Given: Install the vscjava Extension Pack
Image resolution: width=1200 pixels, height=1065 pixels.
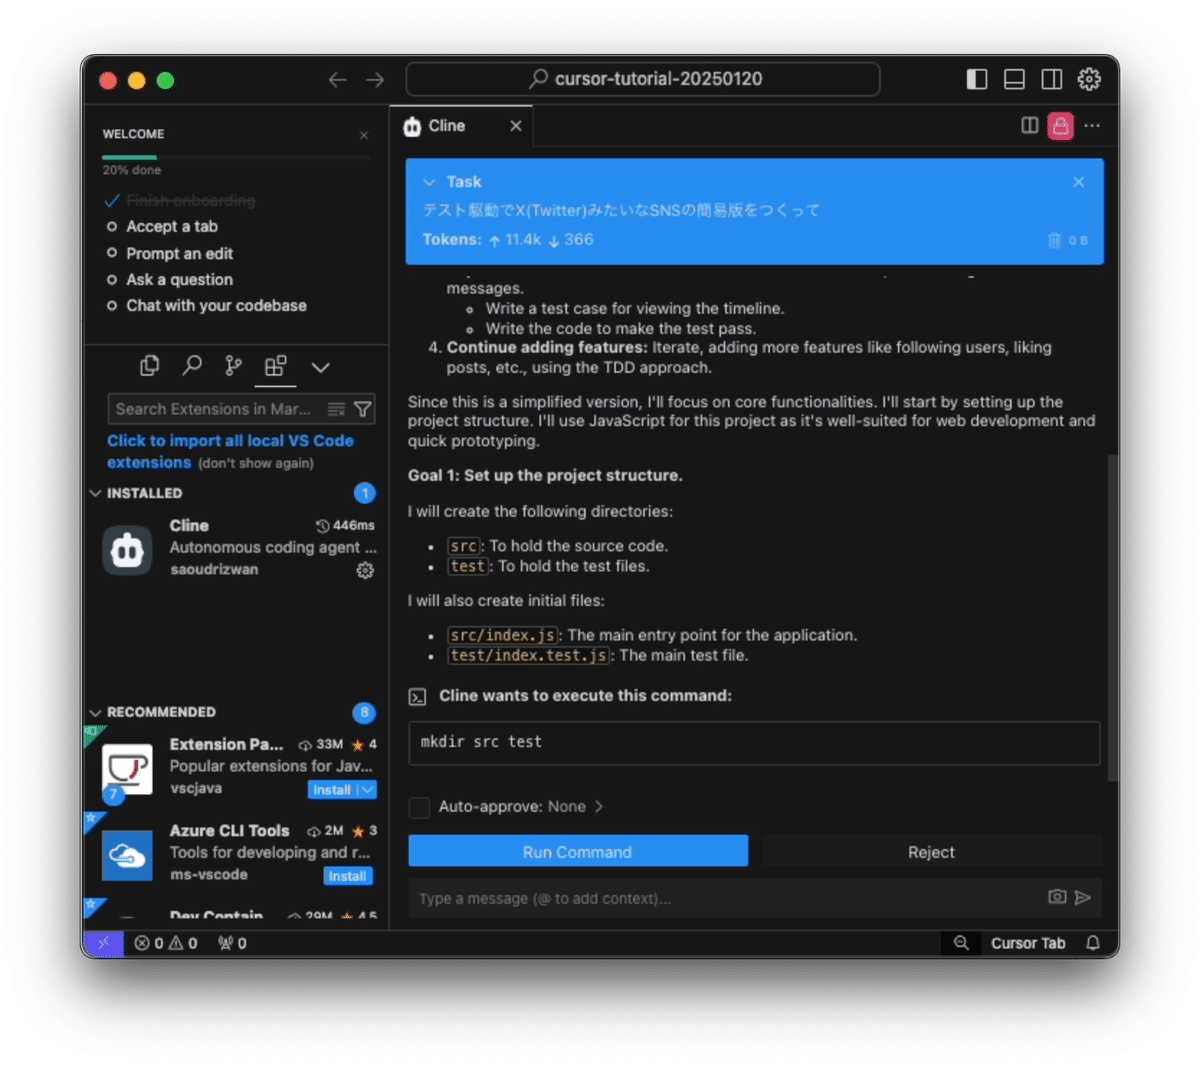Looking at the screenshot, I should pyautogui.click(x=331, y=790).
